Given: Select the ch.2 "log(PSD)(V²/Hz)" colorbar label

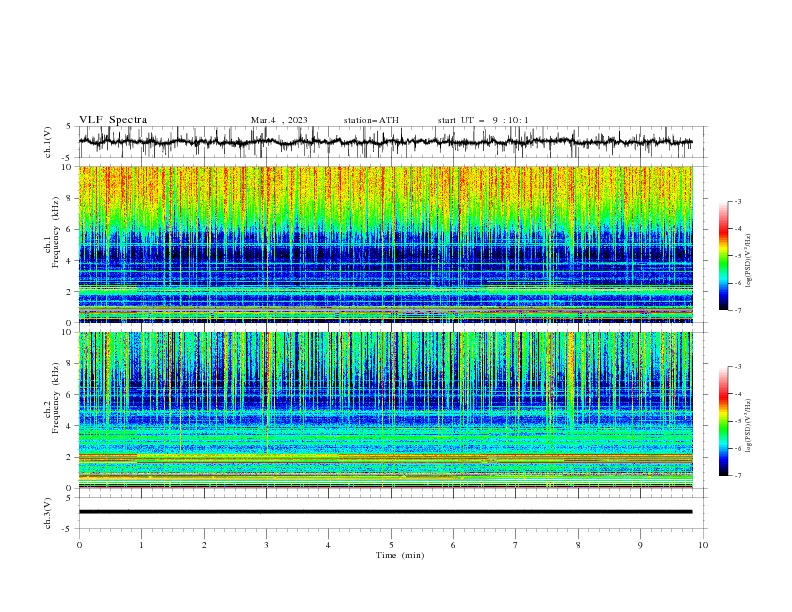Looking at the screenshot, I should [x=749, y=425].
